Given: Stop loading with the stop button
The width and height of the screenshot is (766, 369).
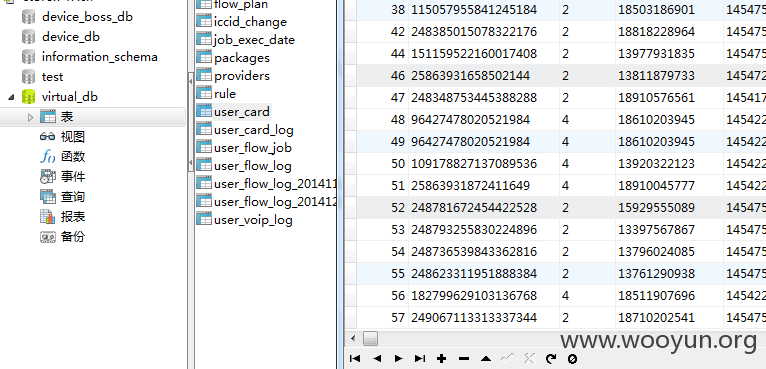Looking at the screenshot, I should tap(573, 359).
